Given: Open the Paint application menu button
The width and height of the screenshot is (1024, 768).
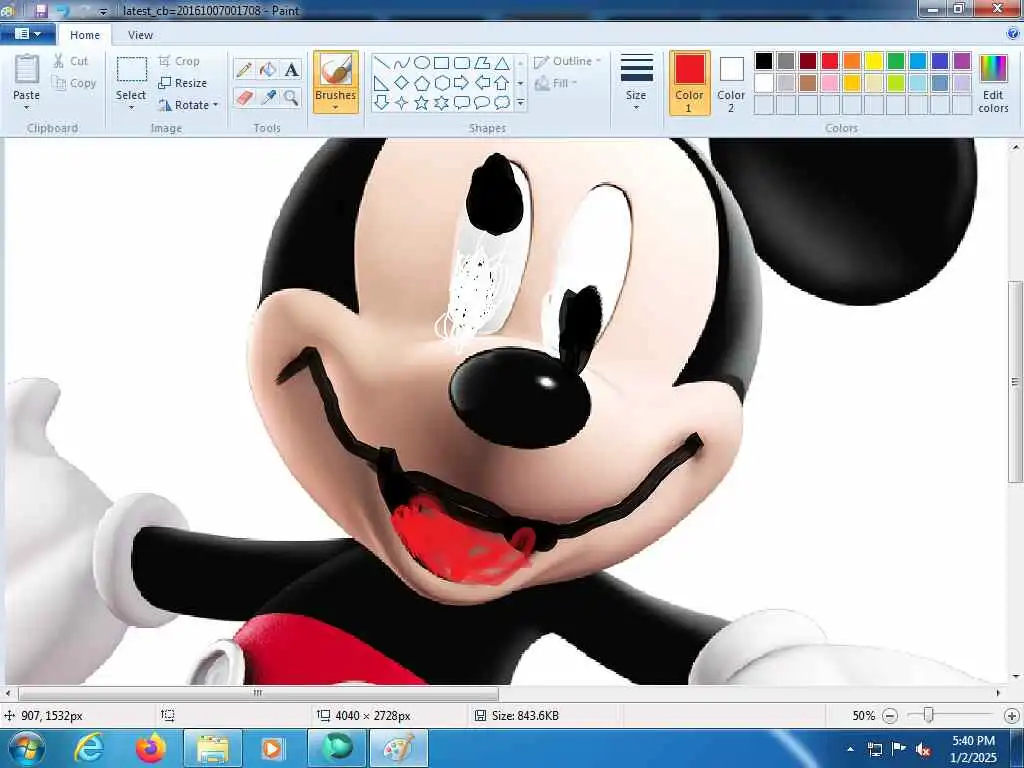Looking at the screenshot, I should tap(27, 34).
